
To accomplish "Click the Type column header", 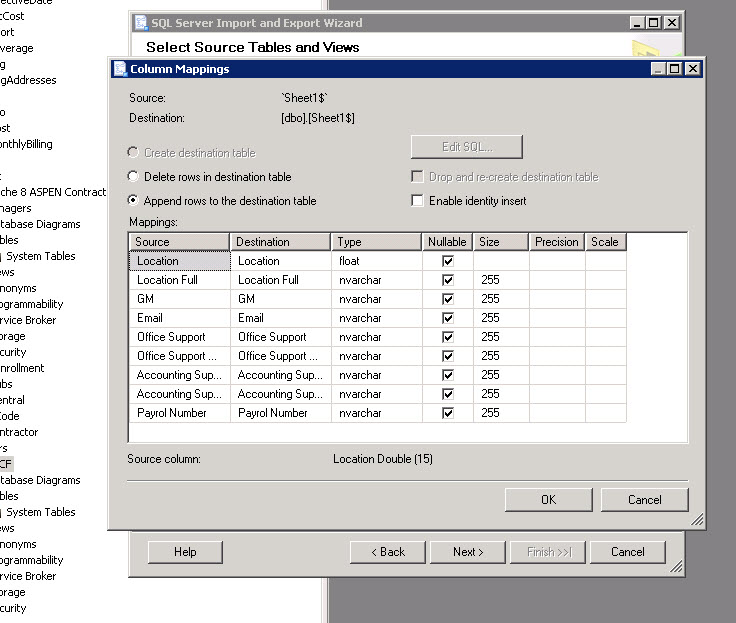I will tap(376, 242).
